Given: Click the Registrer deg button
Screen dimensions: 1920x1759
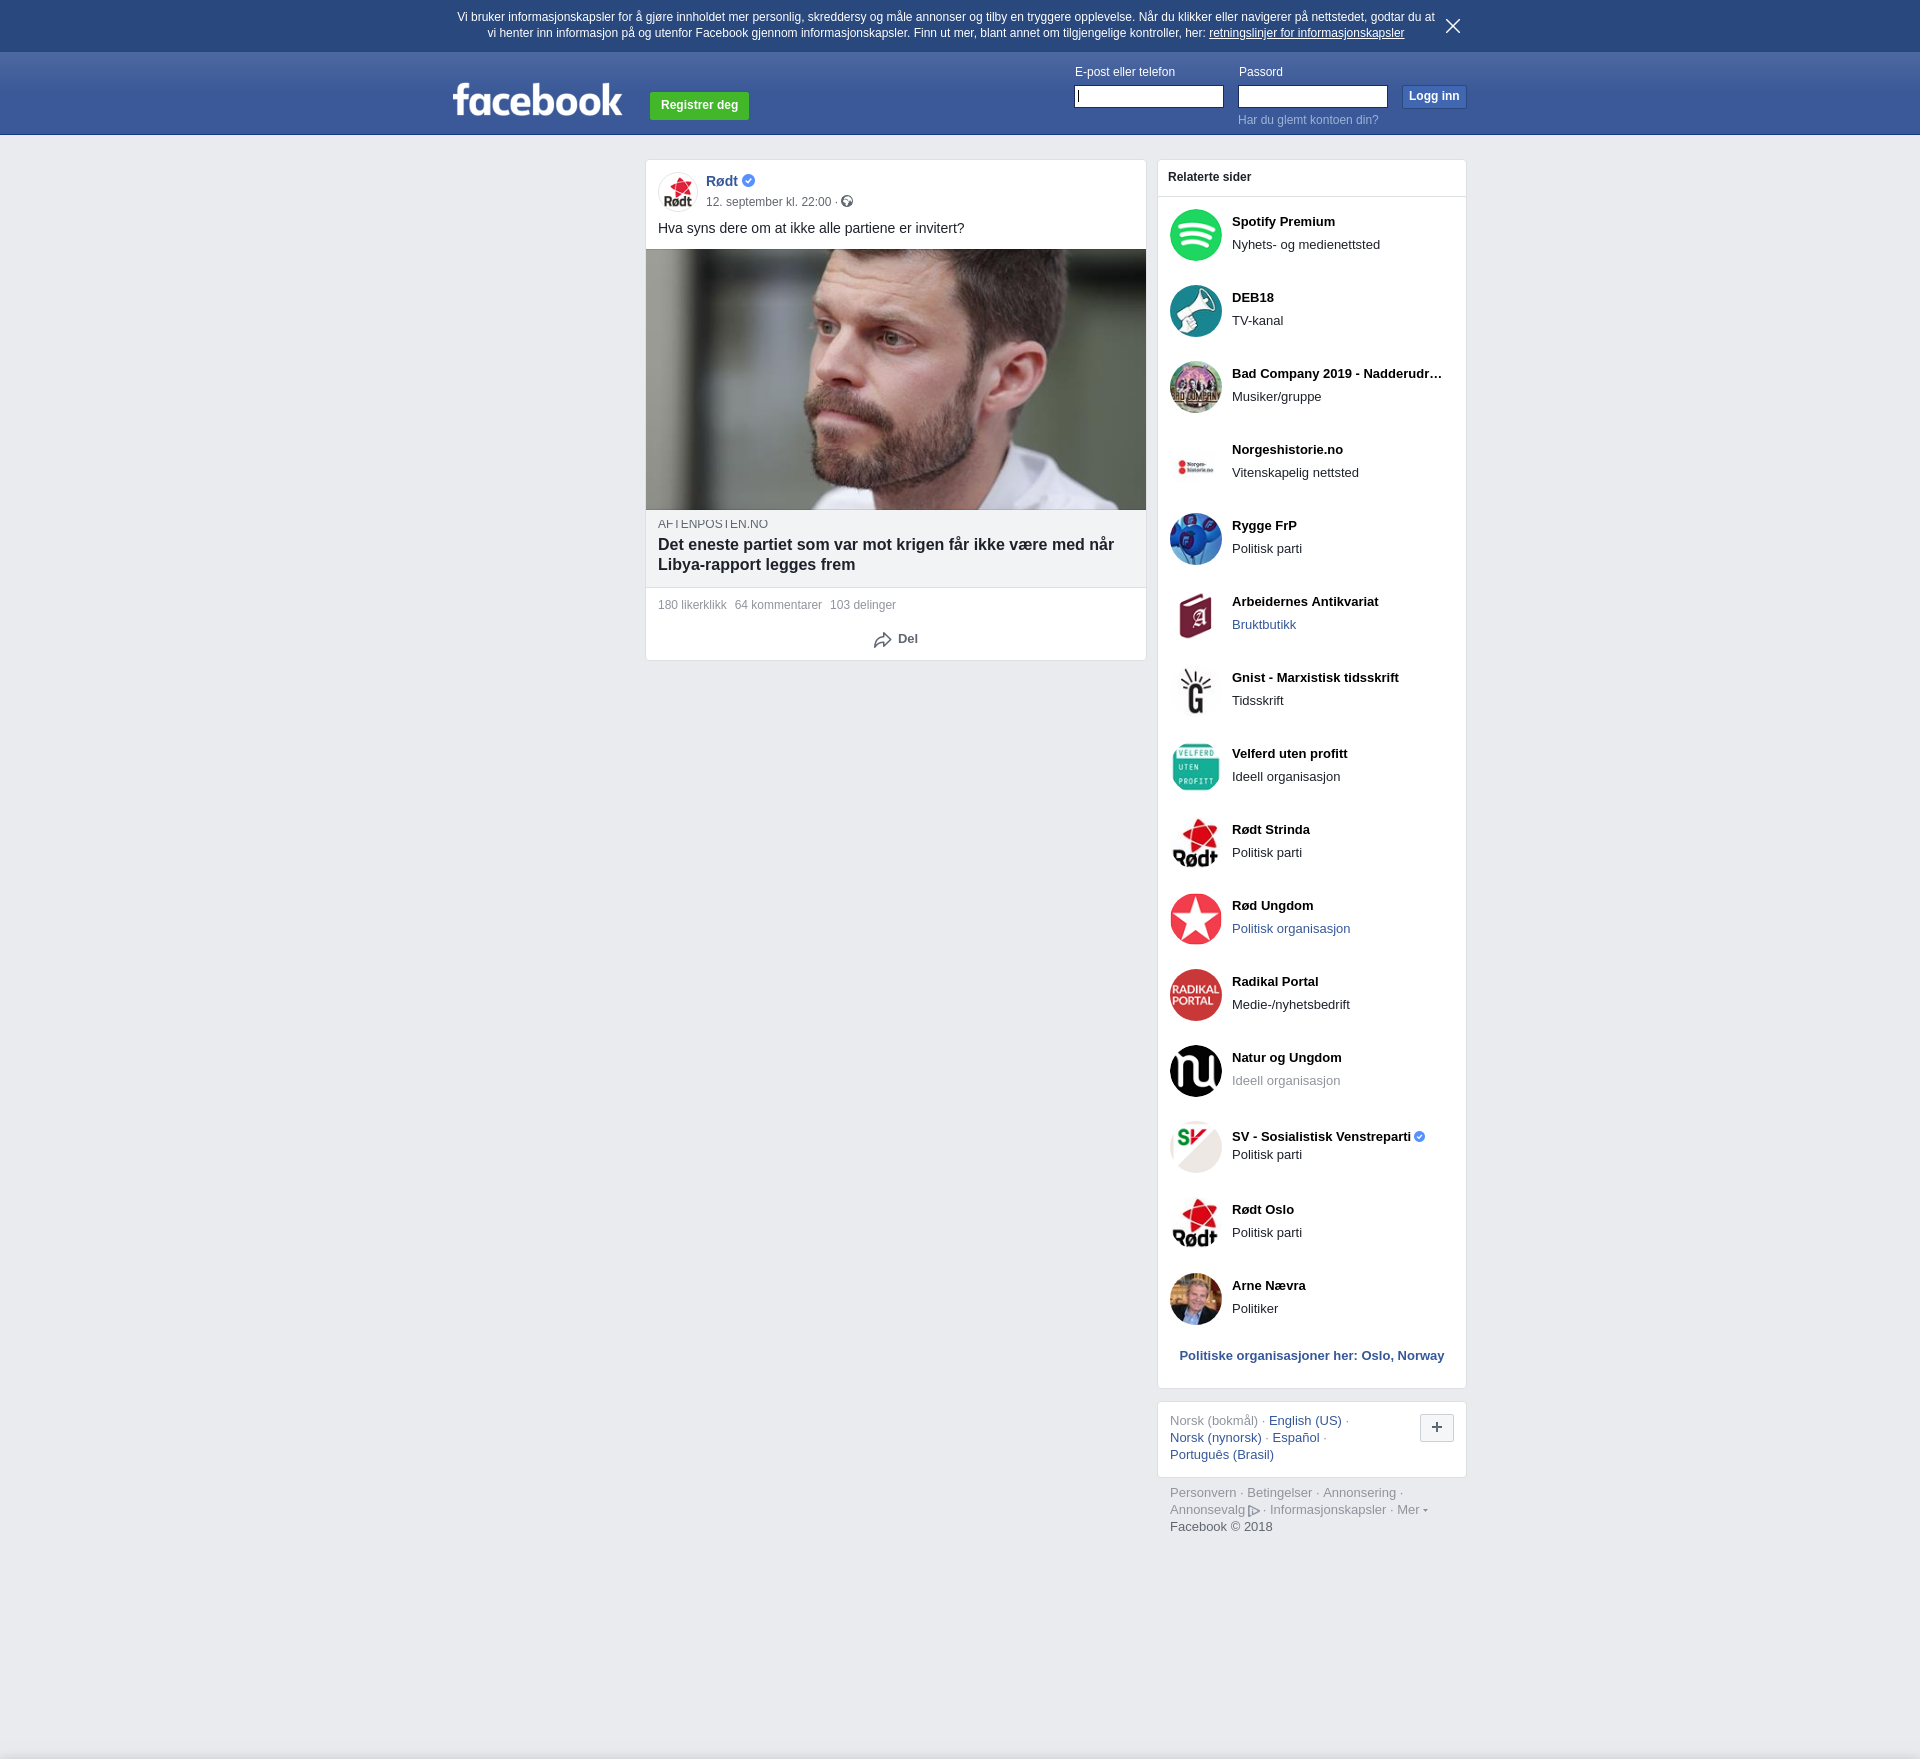Looking at the screenshot, I should point(699,105).
